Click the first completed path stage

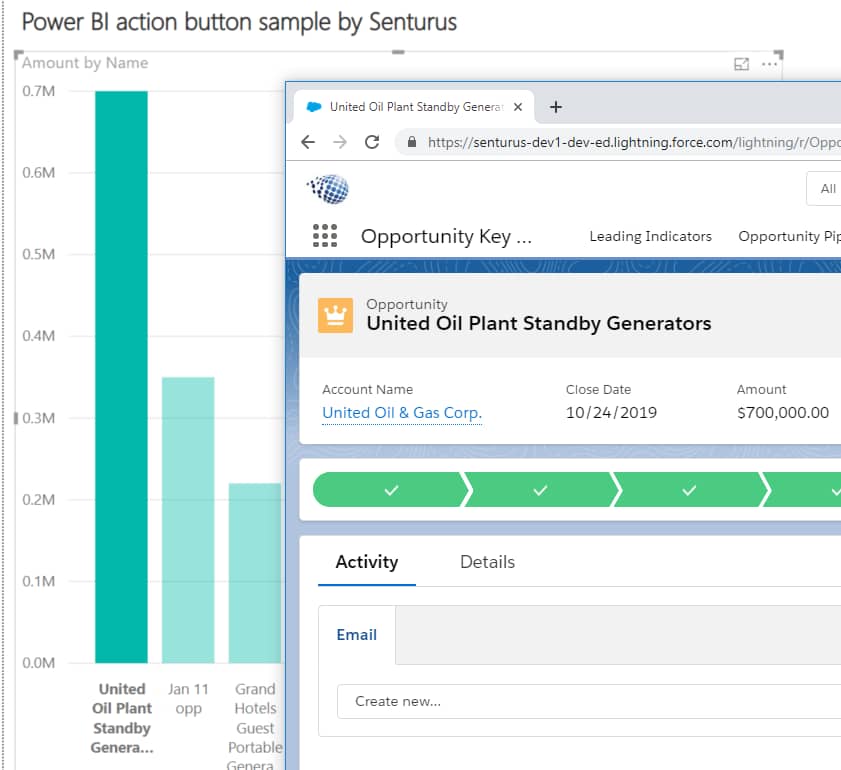coord(390,491)
